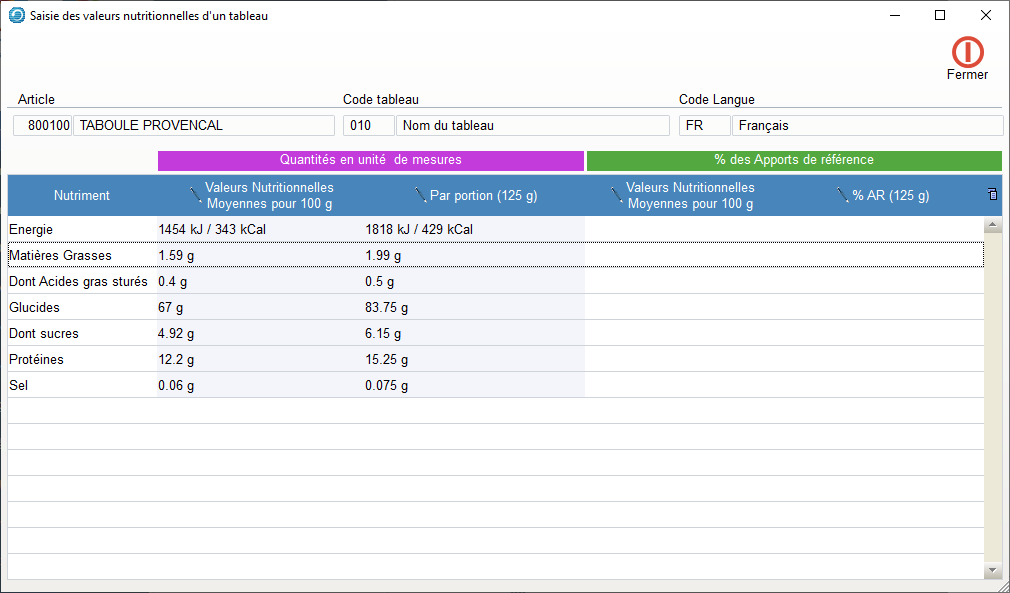Click the Code tableau field 010

point(368,126)
